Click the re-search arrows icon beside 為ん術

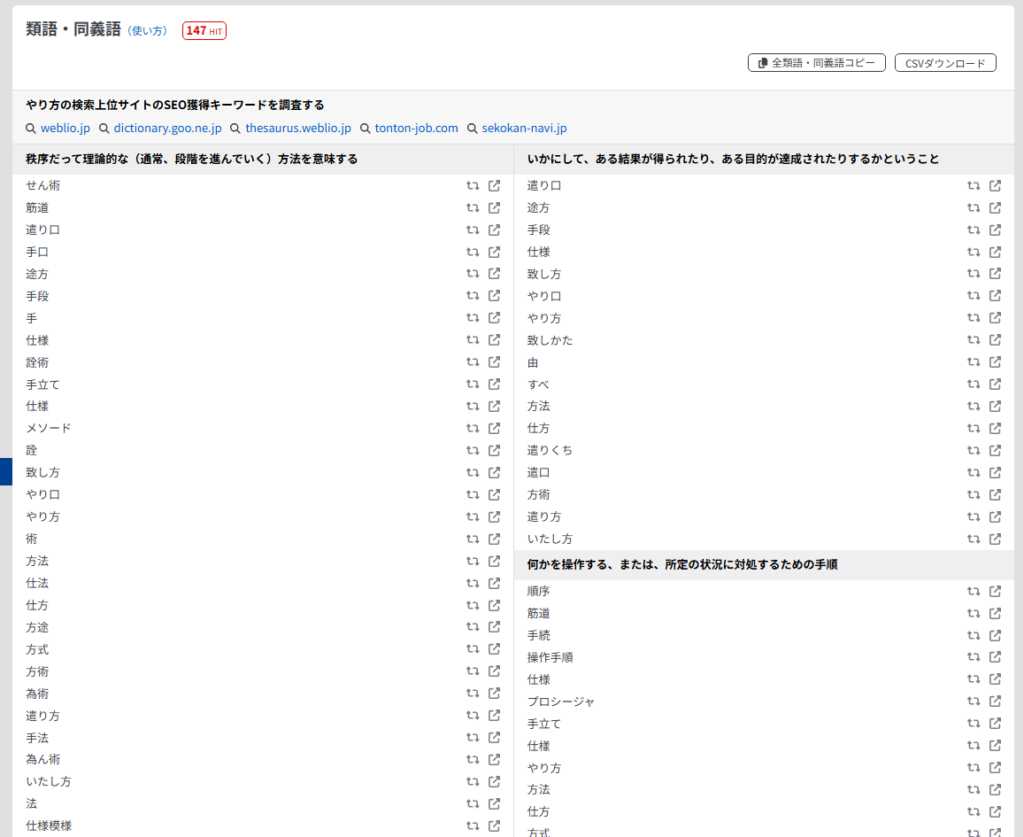[472, 759]
